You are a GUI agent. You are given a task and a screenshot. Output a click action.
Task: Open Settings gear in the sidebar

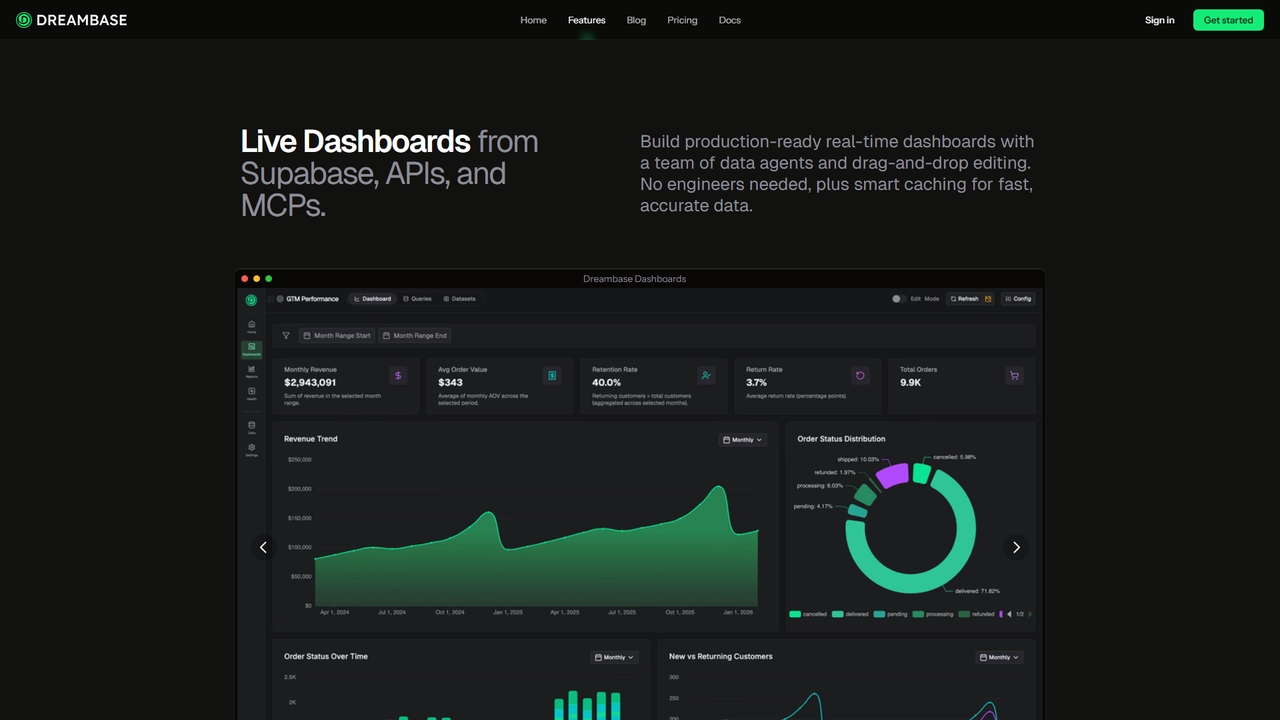(251, 449)
